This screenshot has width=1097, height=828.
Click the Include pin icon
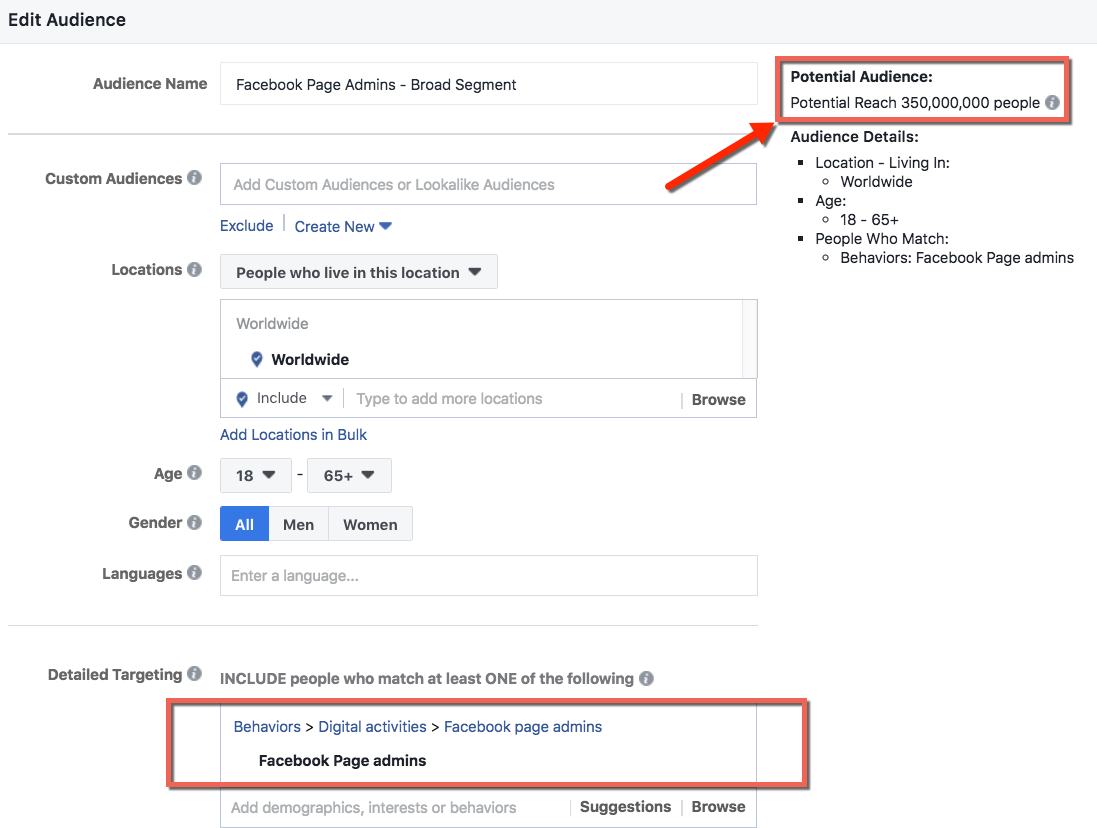click(242, 399)
